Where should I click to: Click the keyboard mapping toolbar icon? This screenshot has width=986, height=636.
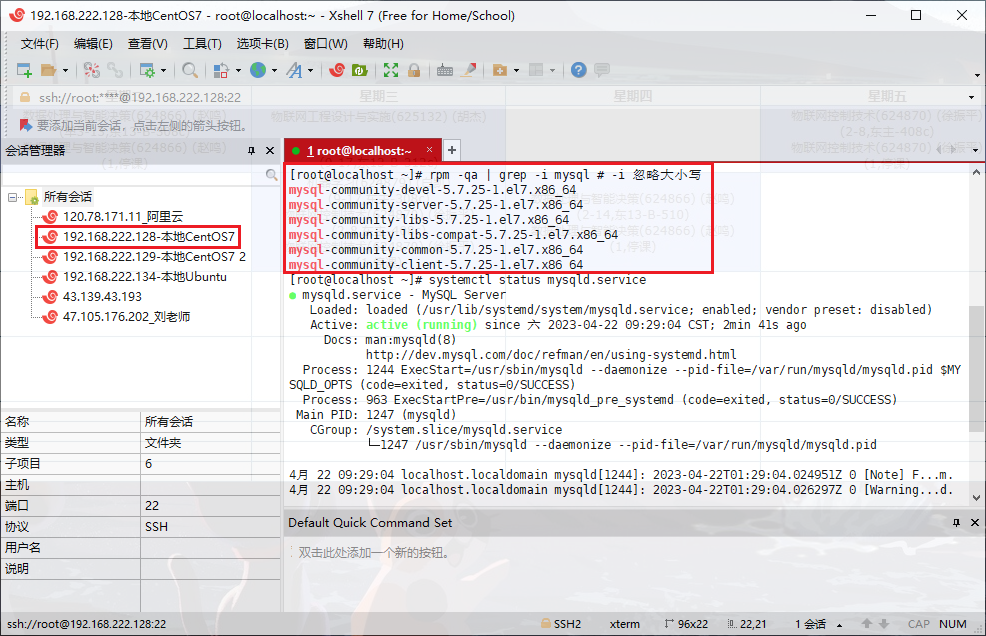(445, 70)
